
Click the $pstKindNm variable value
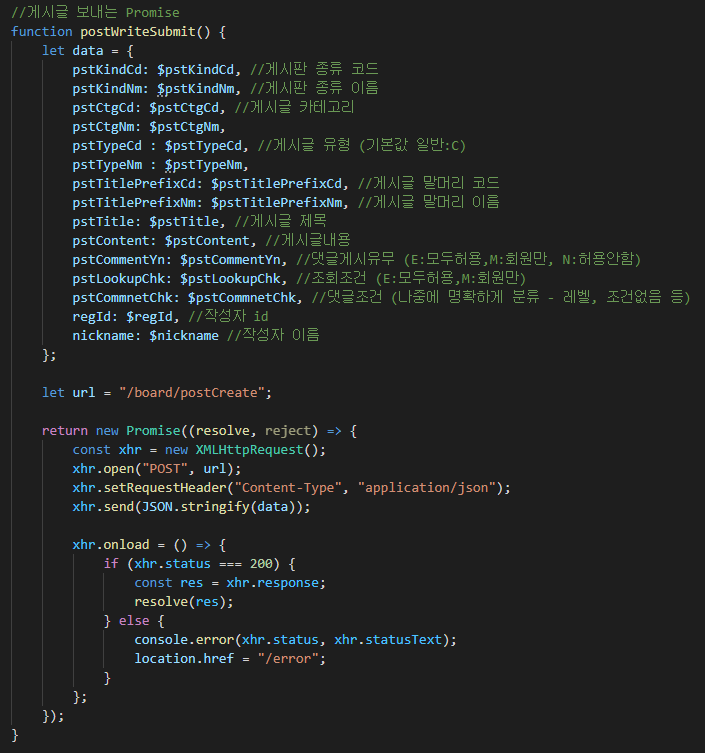coord(196,89)
